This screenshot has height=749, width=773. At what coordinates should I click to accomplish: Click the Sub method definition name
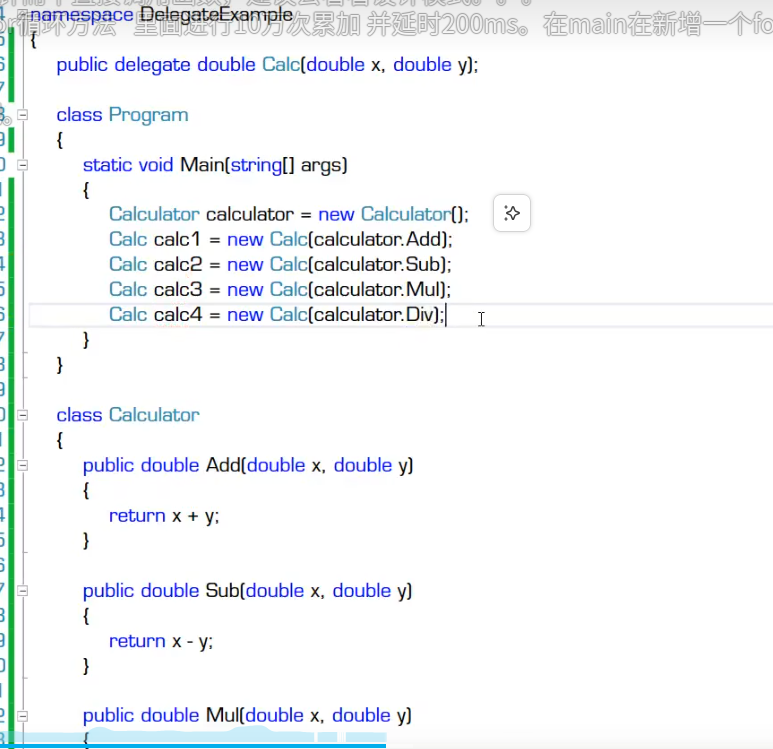(222, 591)
